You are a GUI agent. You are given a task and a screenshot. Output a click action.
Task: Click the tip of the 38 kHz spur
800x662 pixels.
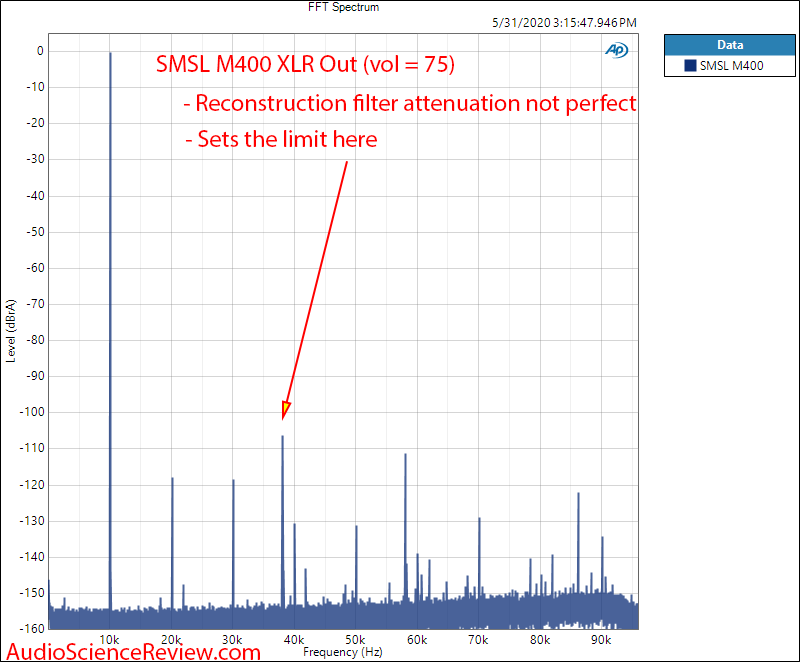point(282,437)
